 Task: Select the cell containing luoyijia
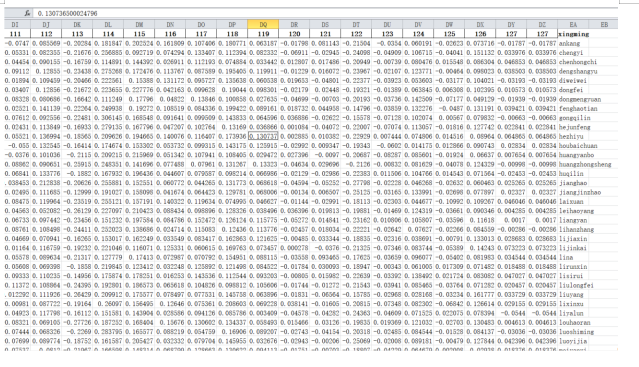coord(573,341)
